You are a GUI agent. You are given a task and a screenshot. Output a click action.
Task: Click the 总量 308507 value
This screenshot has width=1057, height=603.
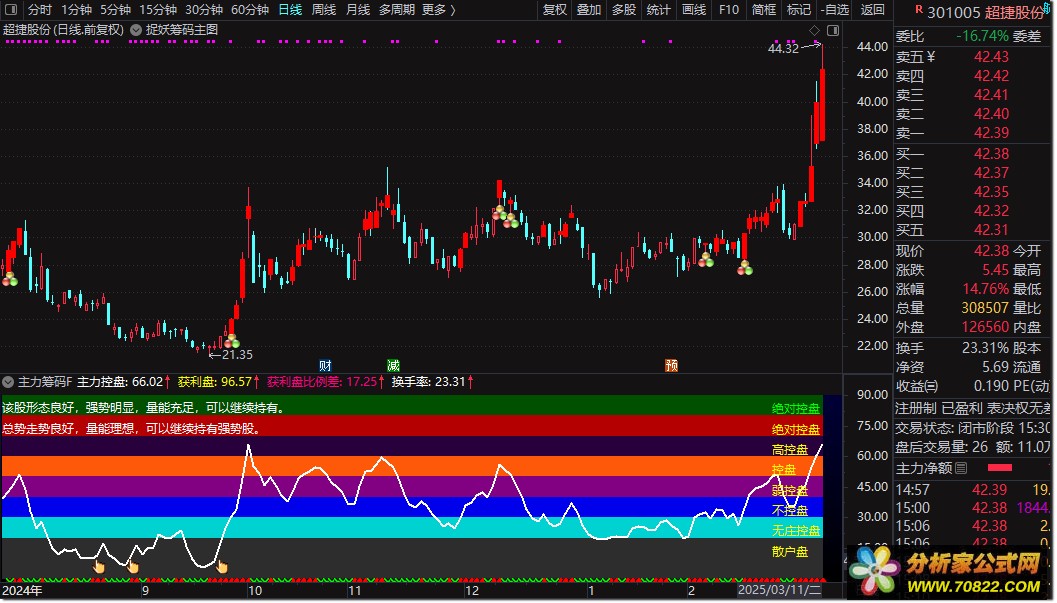coord(985,308)
